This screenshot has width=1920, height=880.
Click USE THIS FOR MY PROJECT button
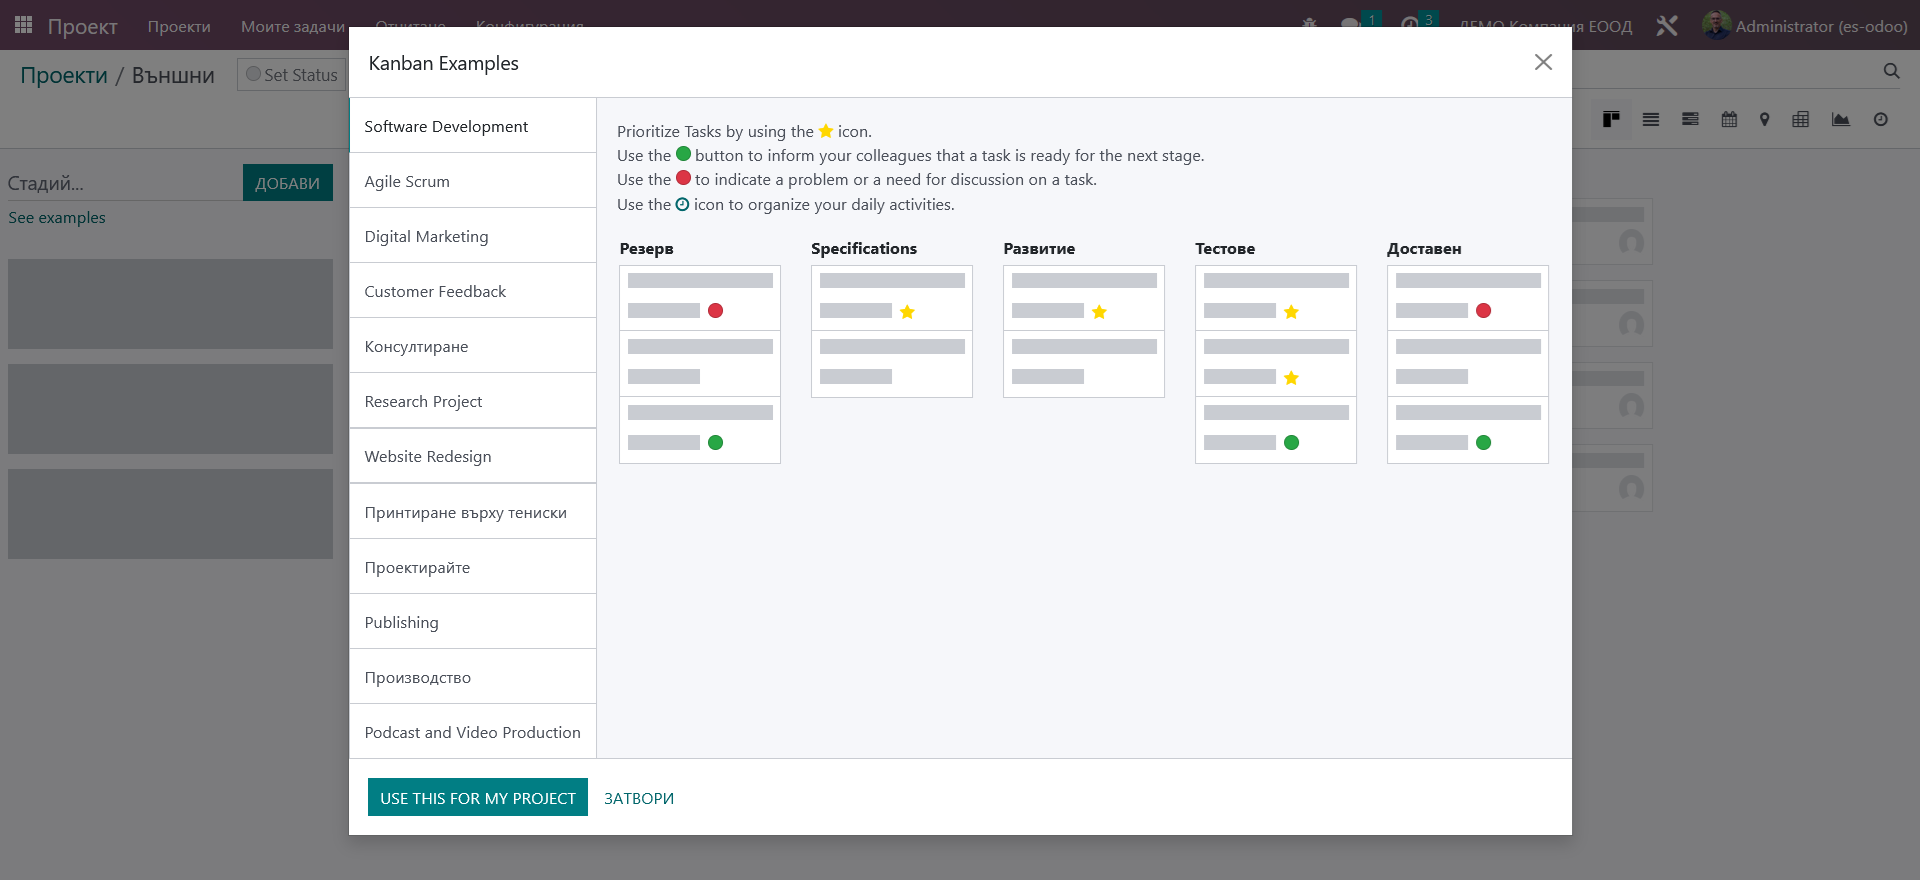pyautogui.click(x=478, y=798)
